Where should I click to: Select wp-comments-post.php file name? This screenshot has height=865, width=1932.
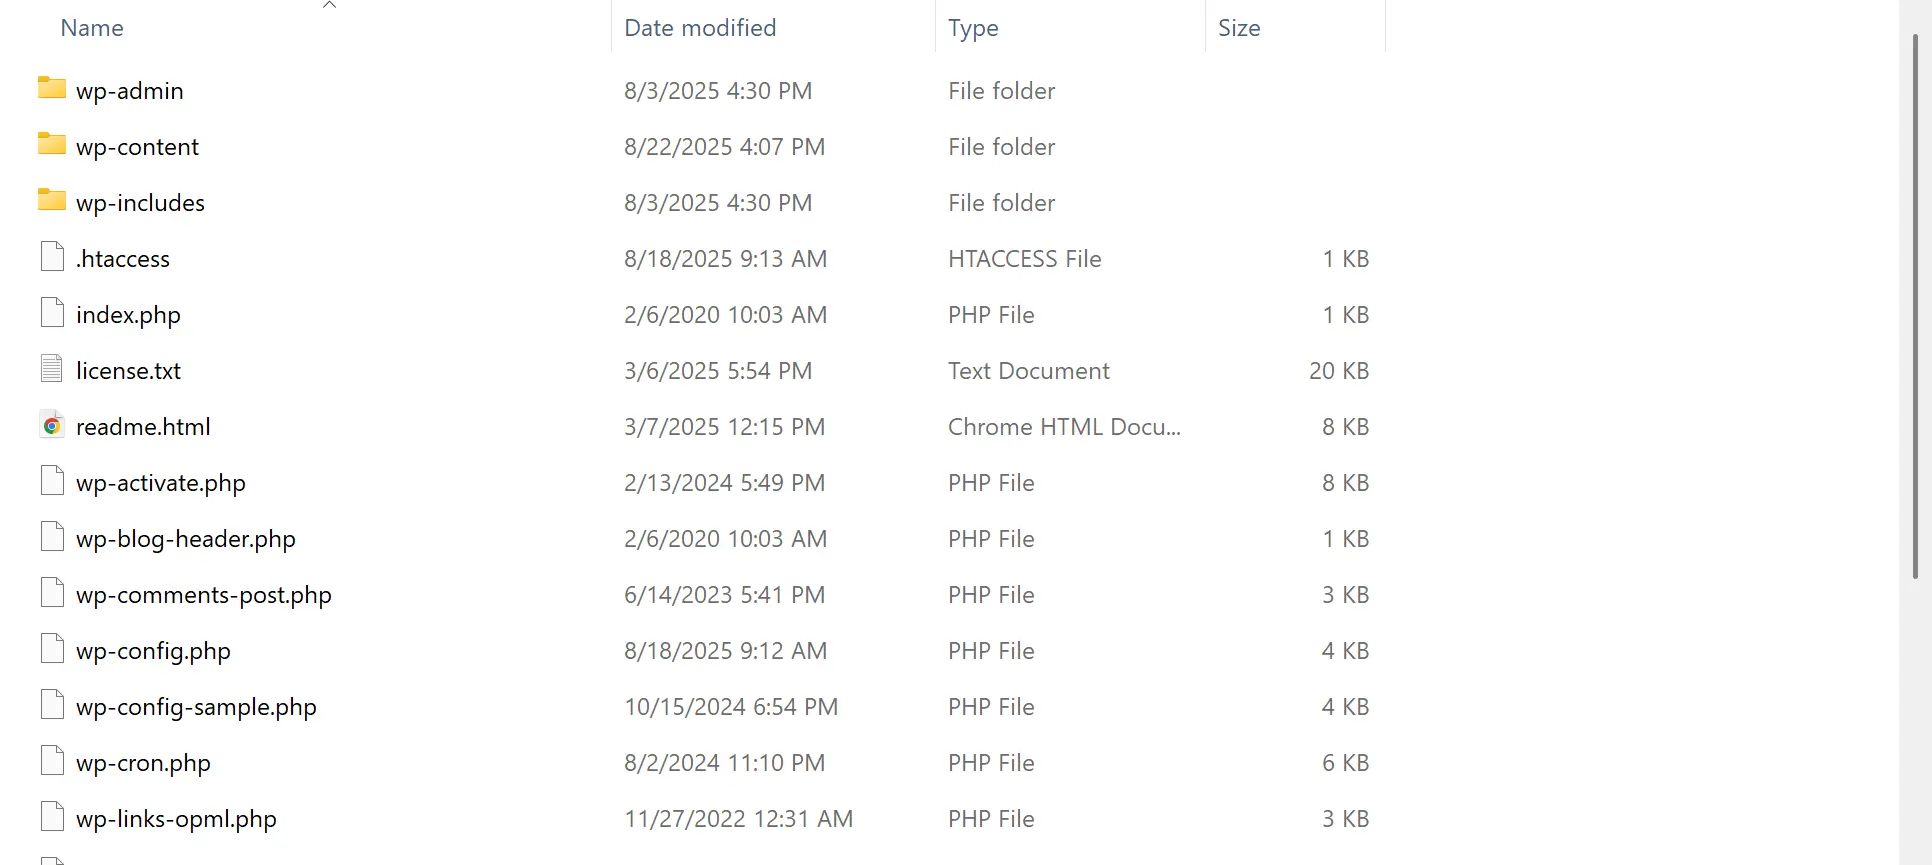pos(204,595)
